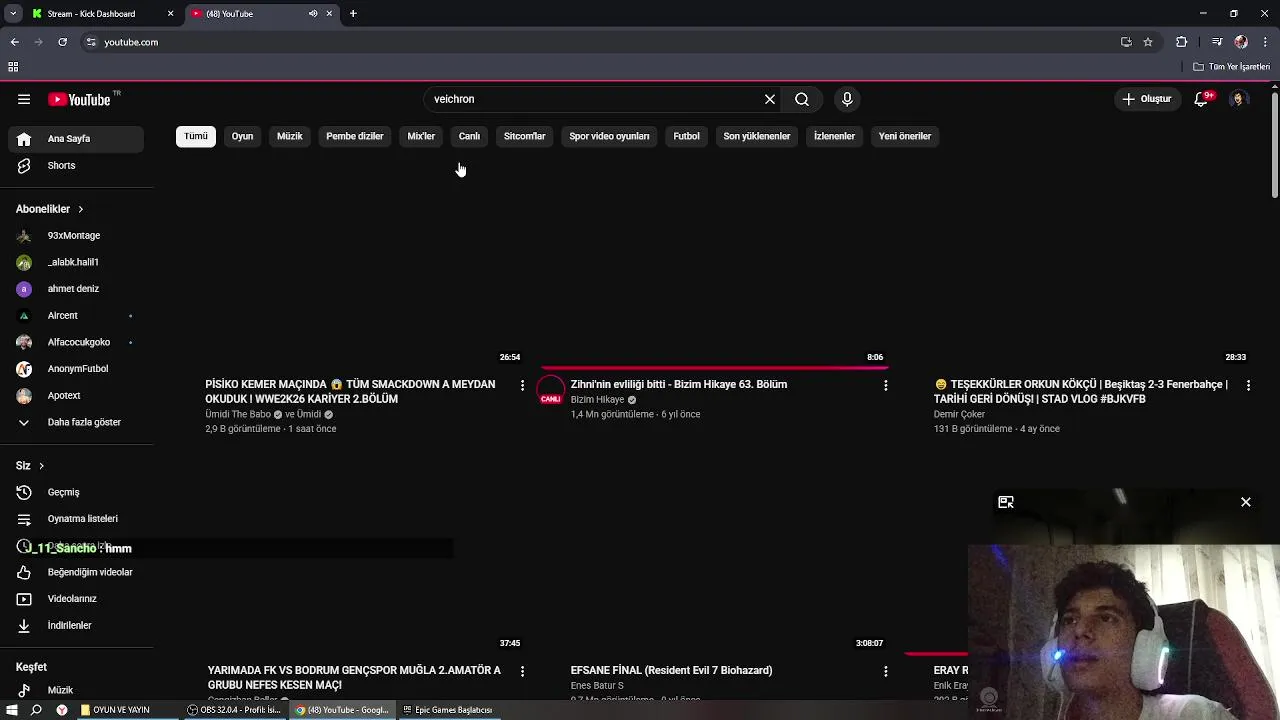Select the Canlı filter chip
The height and width of the screenshot is (720, 1280).
(469, 136)
